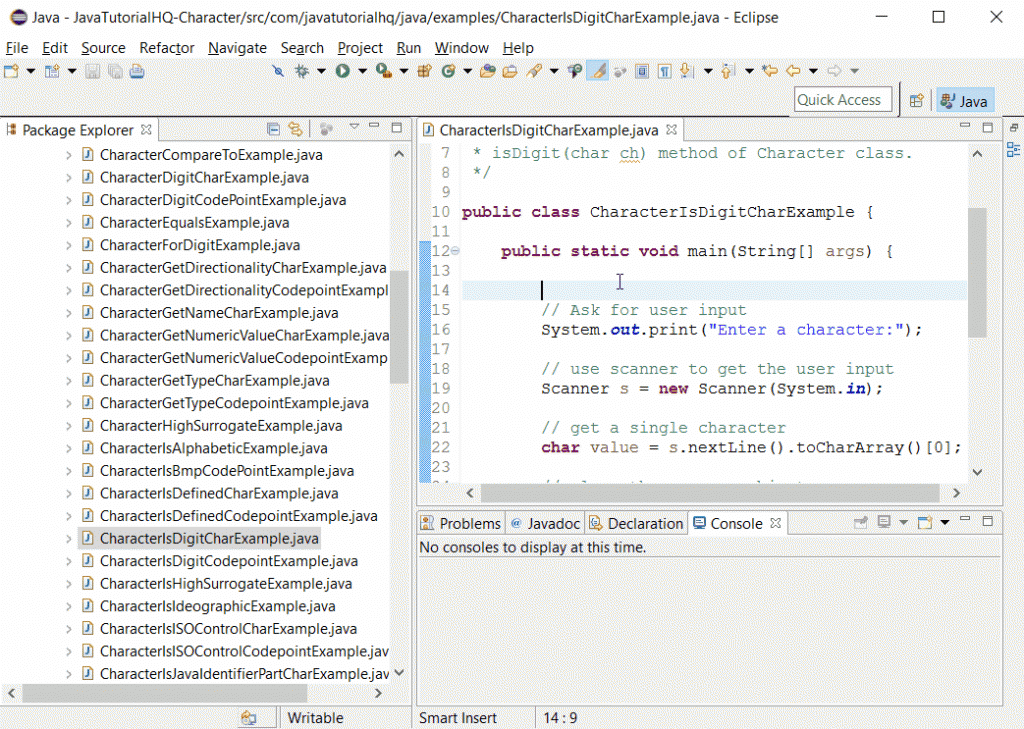
Task: Select CharacterForDigitExample.java in Package Explorer
Action: [200, 245]
